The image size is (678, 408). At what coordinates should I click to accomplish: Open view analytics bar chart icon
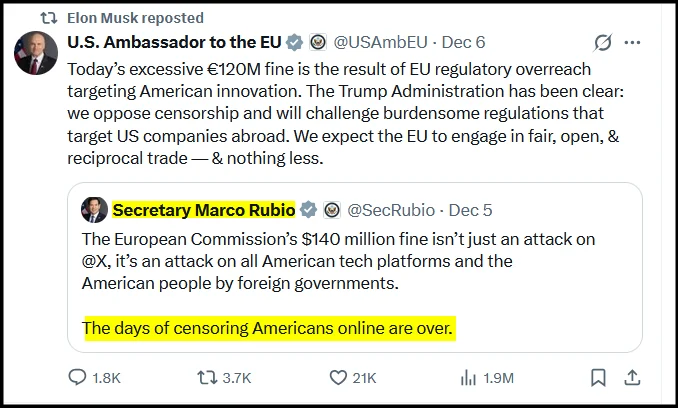point(467,377)
